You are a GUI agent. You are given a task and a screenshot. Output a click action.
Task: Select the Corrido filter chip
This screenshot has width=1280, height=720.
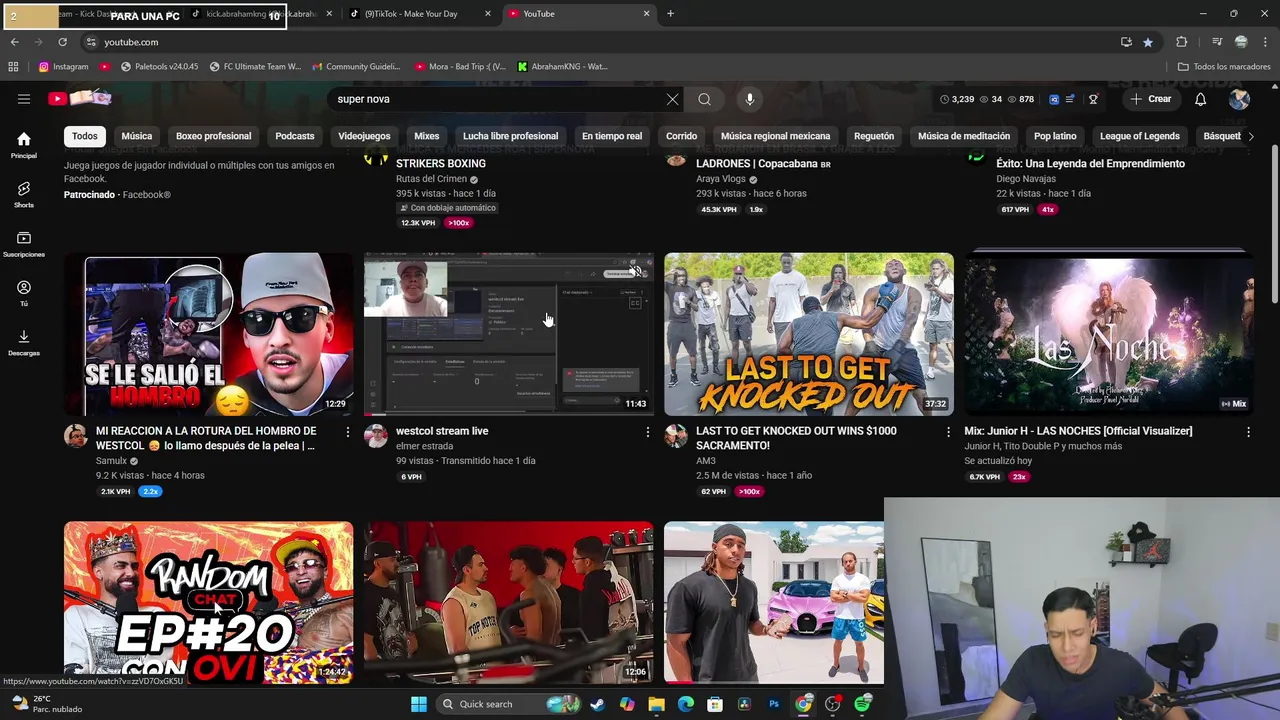(x=682, y=136)
